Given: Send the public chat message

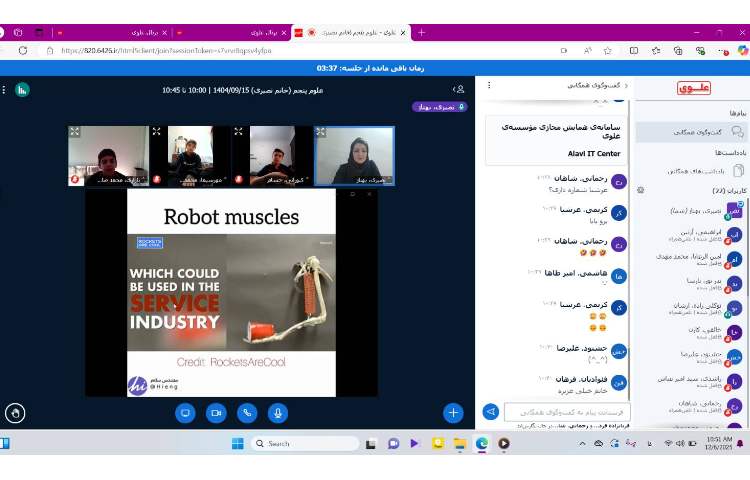Looking at the screenshot, I should tap(491, 411).
